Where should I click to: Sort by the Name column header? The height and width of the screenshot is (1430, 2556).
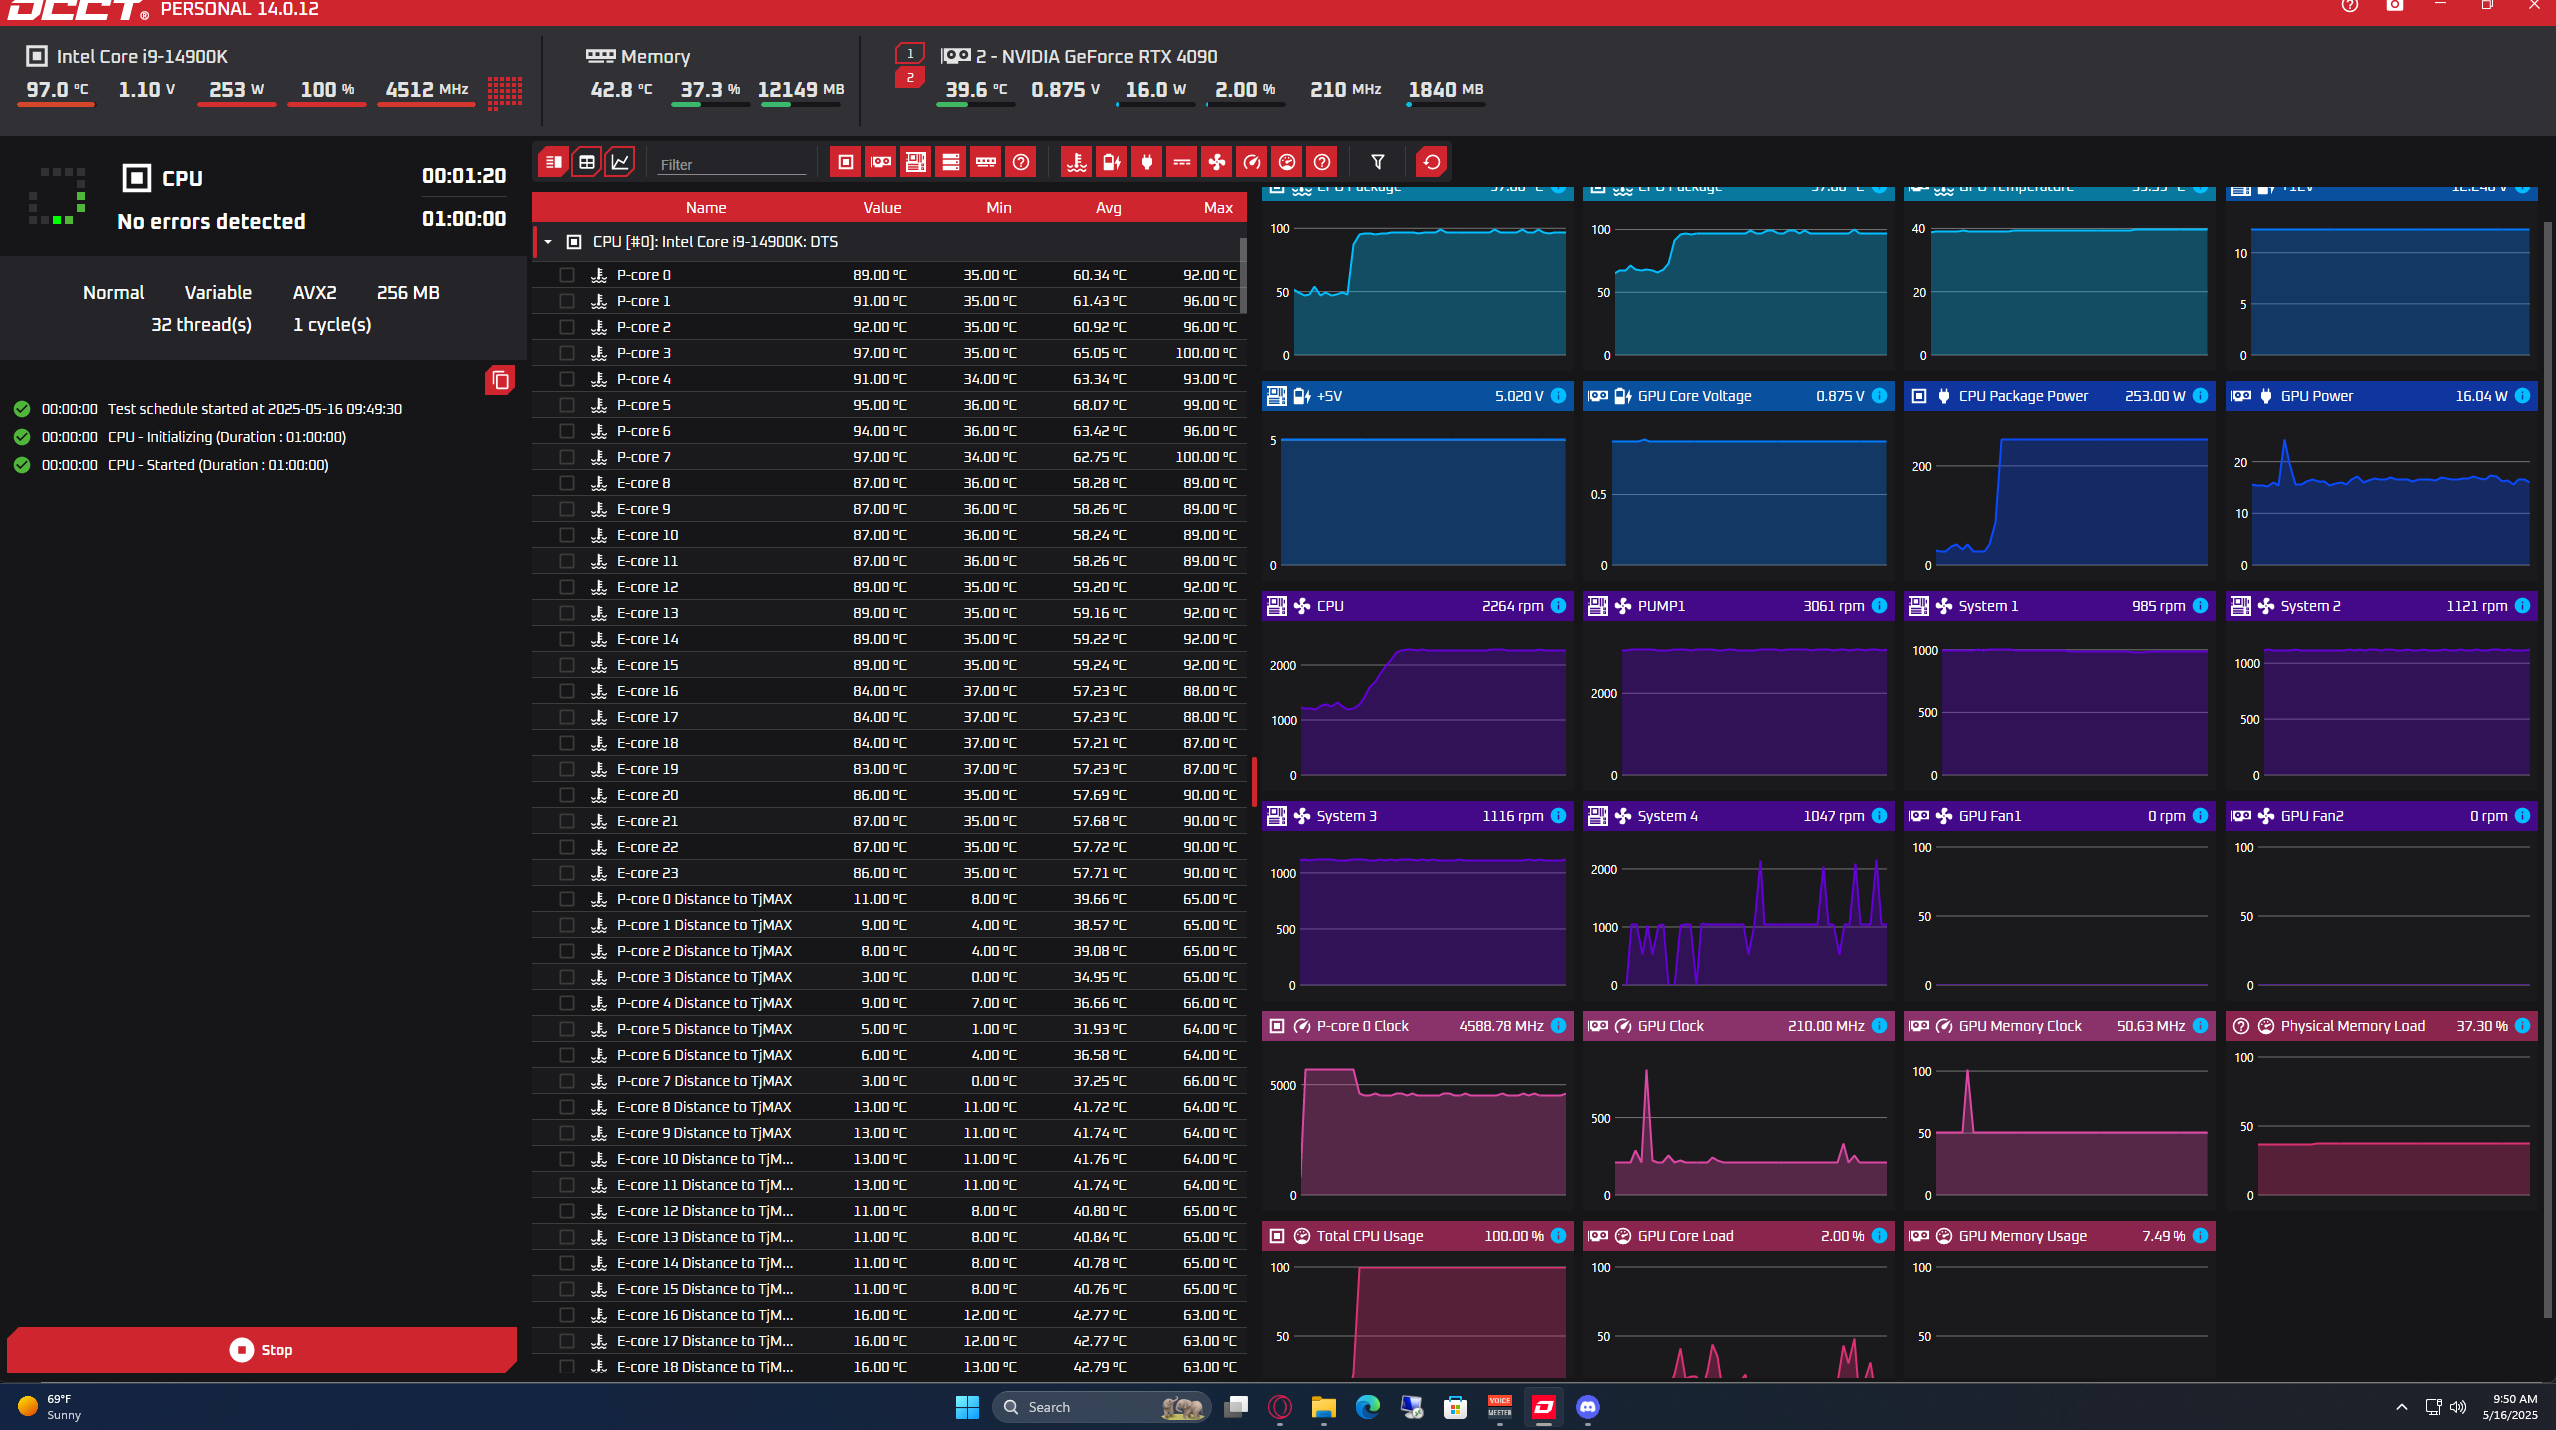point(706,208)
